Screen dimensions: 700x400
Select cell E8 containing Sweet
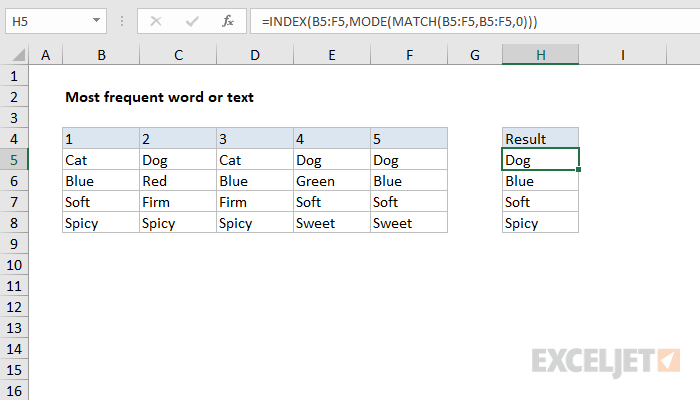[x=332, y=223]
